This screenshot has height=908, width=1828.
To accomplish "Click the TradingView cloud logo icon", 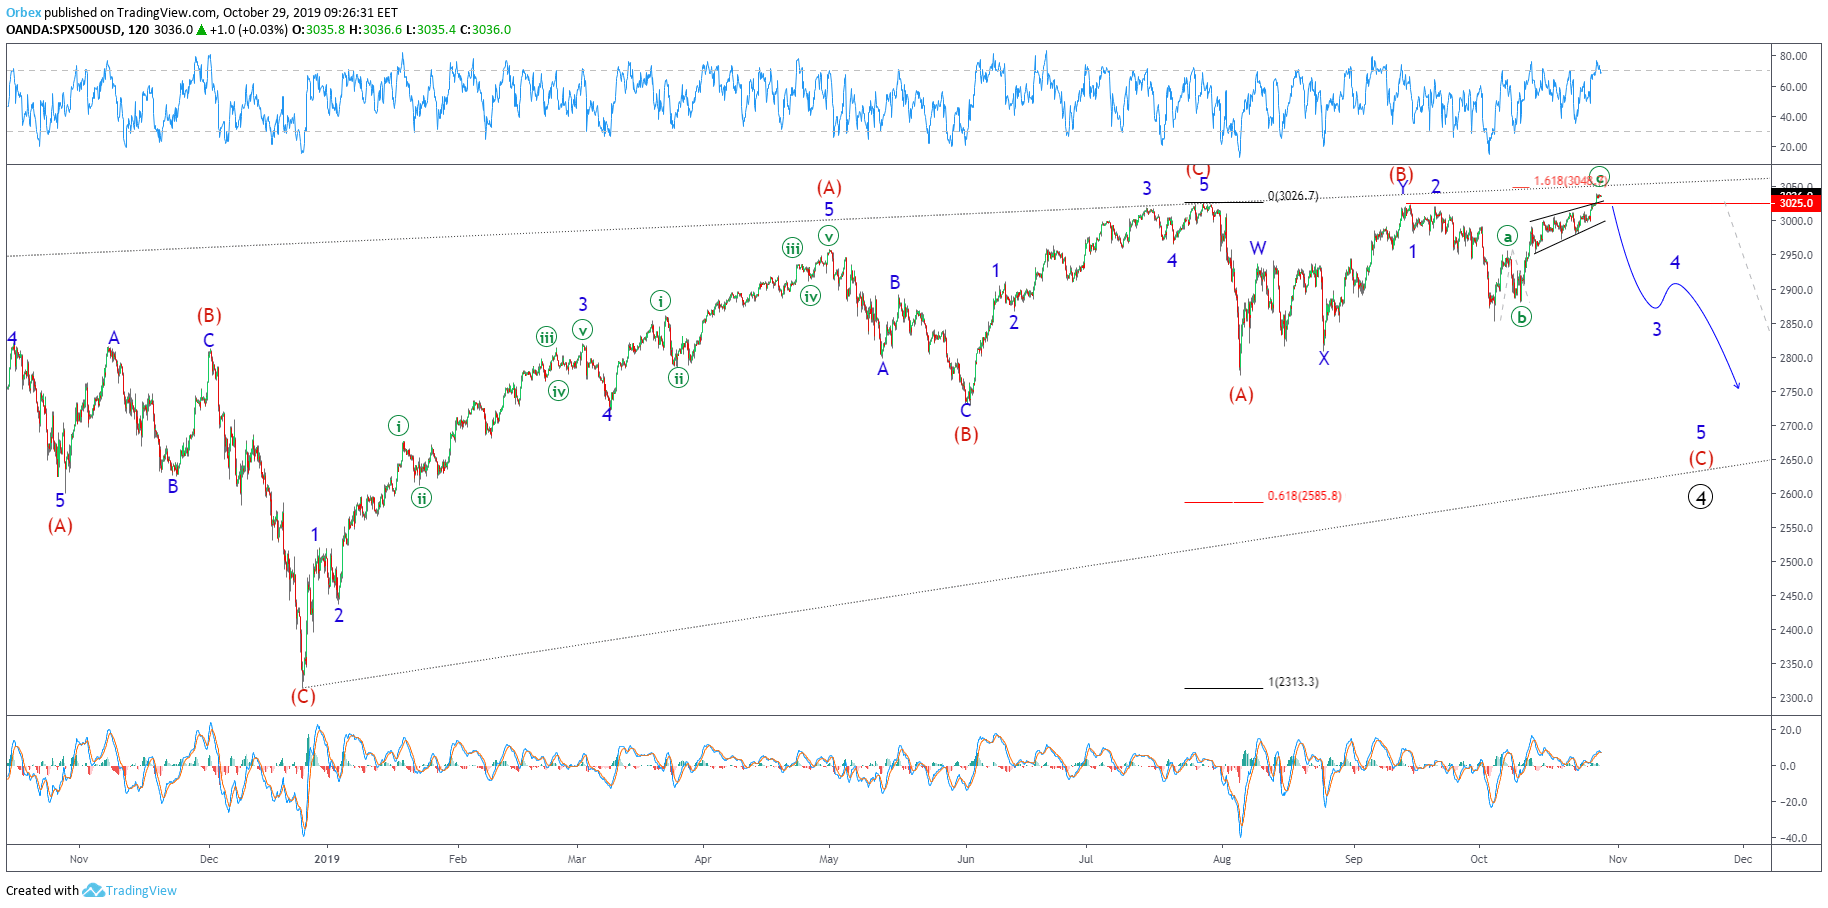I will coord(93,890).
